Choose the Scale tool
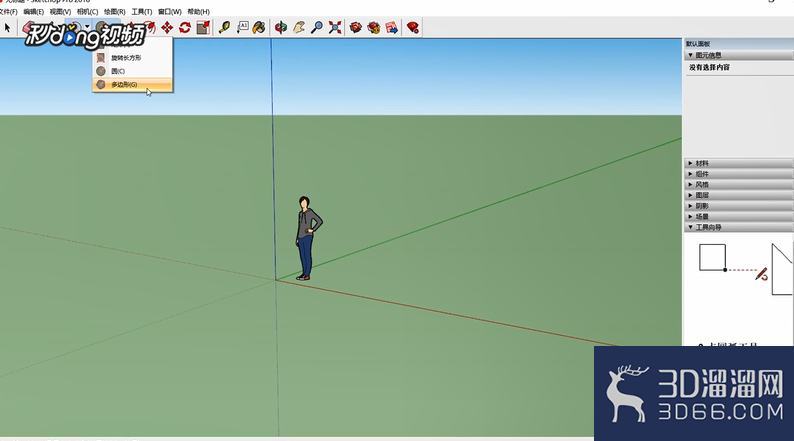This screenshot has width=794, height=441. [203, 27]
